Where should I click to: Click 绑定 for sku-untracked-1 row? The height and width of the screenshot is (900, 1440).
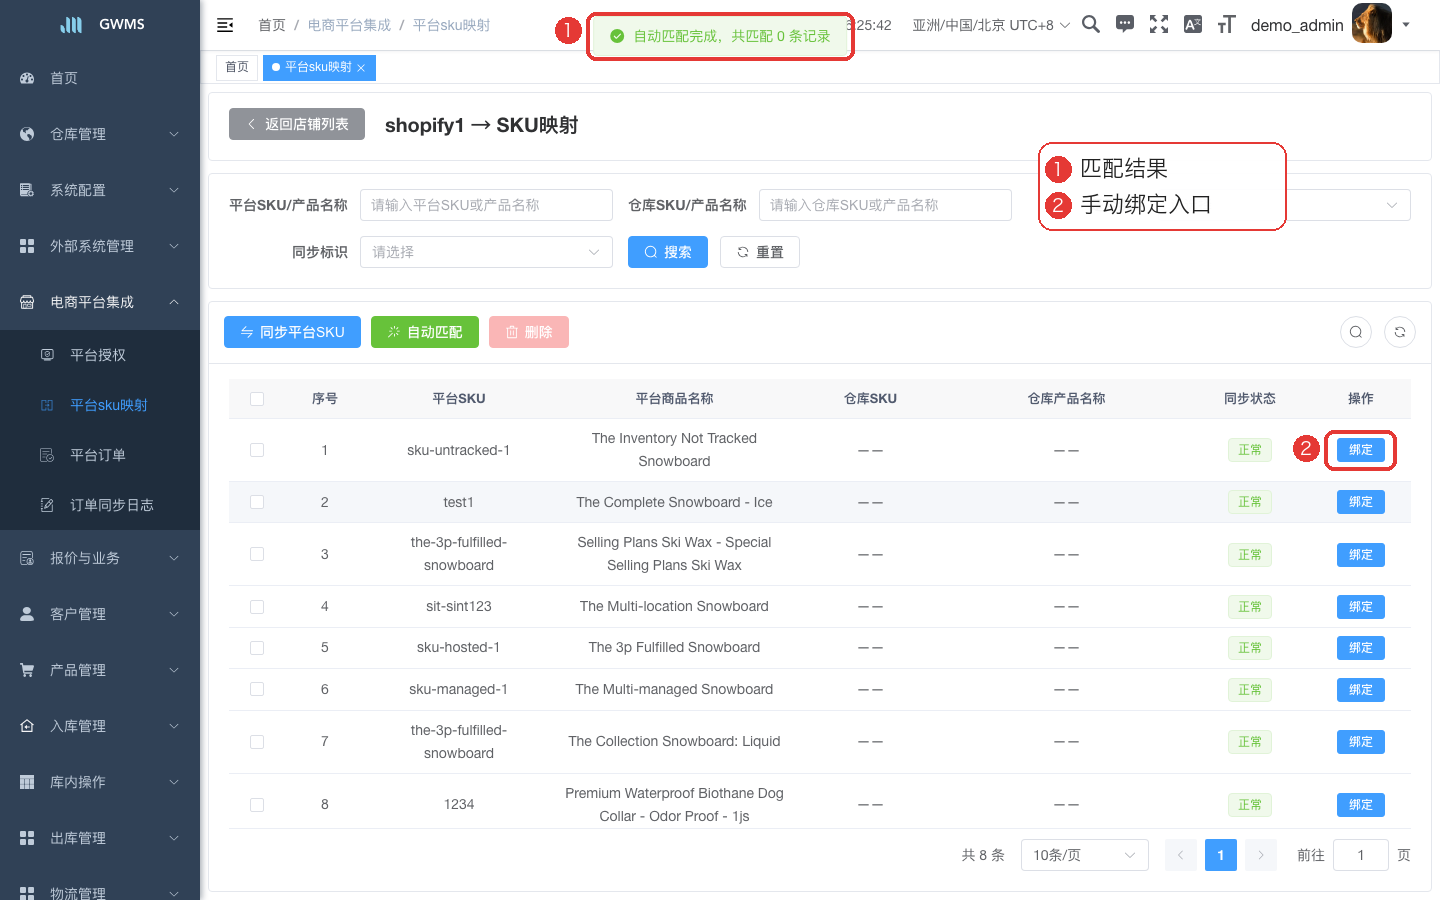(x=1361, y=450)
